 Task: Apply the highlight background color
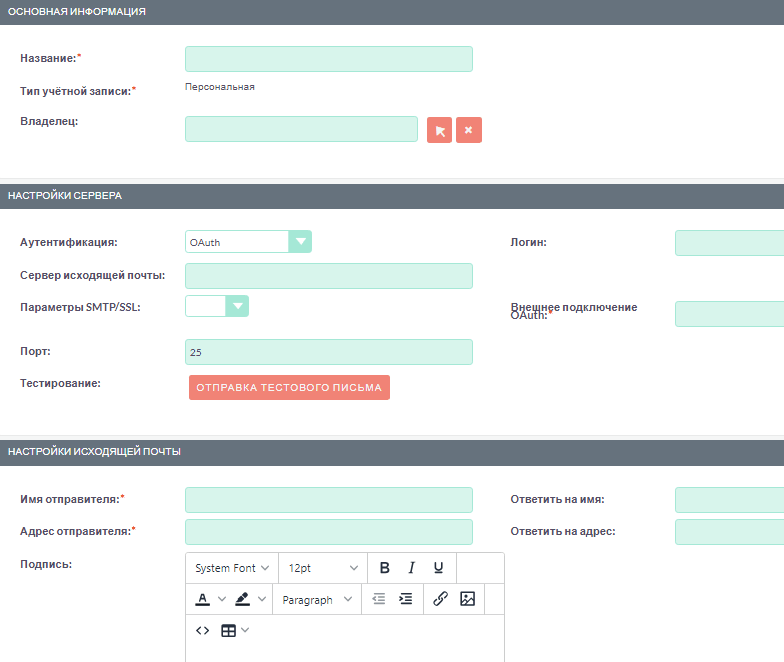coord(242,599)
